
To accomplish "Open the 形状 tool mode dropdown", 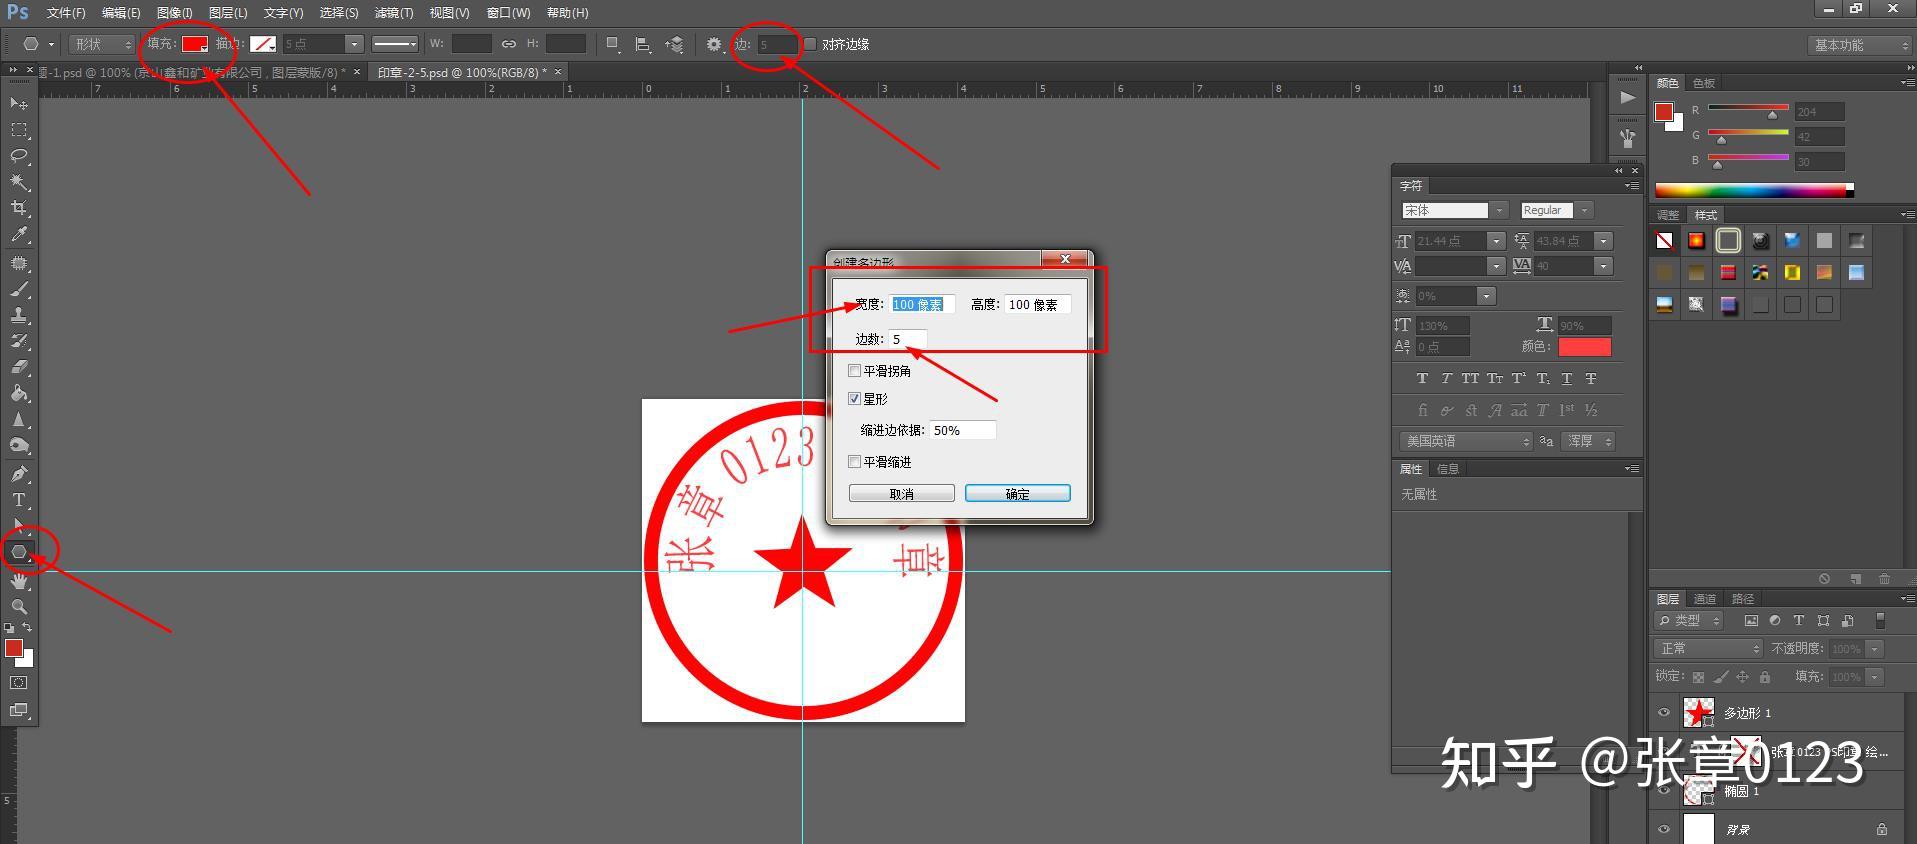I will pos(102,44).
